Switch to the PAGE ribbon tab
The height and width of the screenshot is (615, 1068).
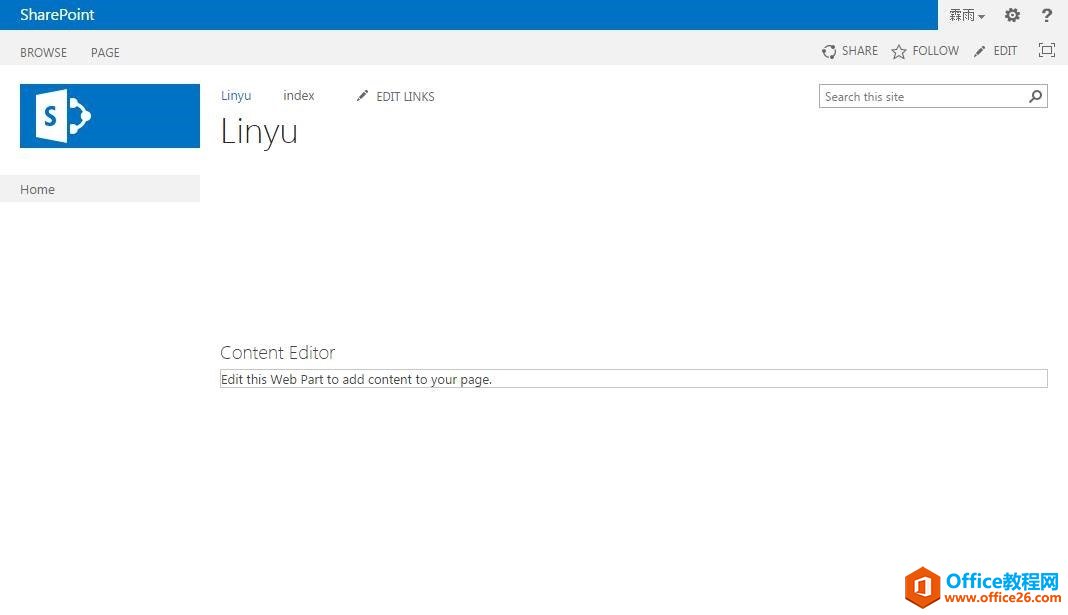point(104,52)
